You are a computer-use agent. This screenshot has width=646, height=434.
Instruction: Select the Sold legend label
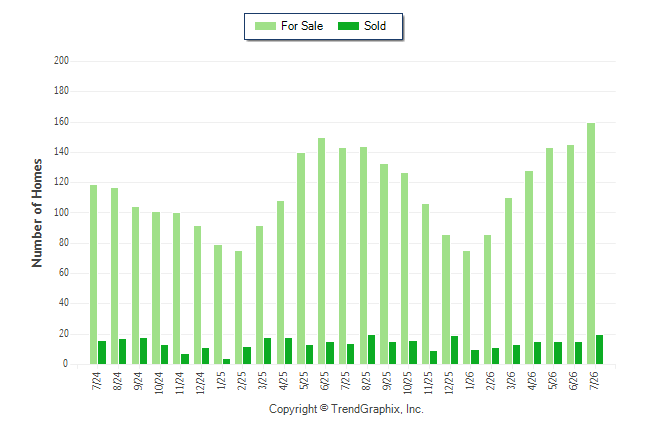pyautogui.click(x=375, y=26)
